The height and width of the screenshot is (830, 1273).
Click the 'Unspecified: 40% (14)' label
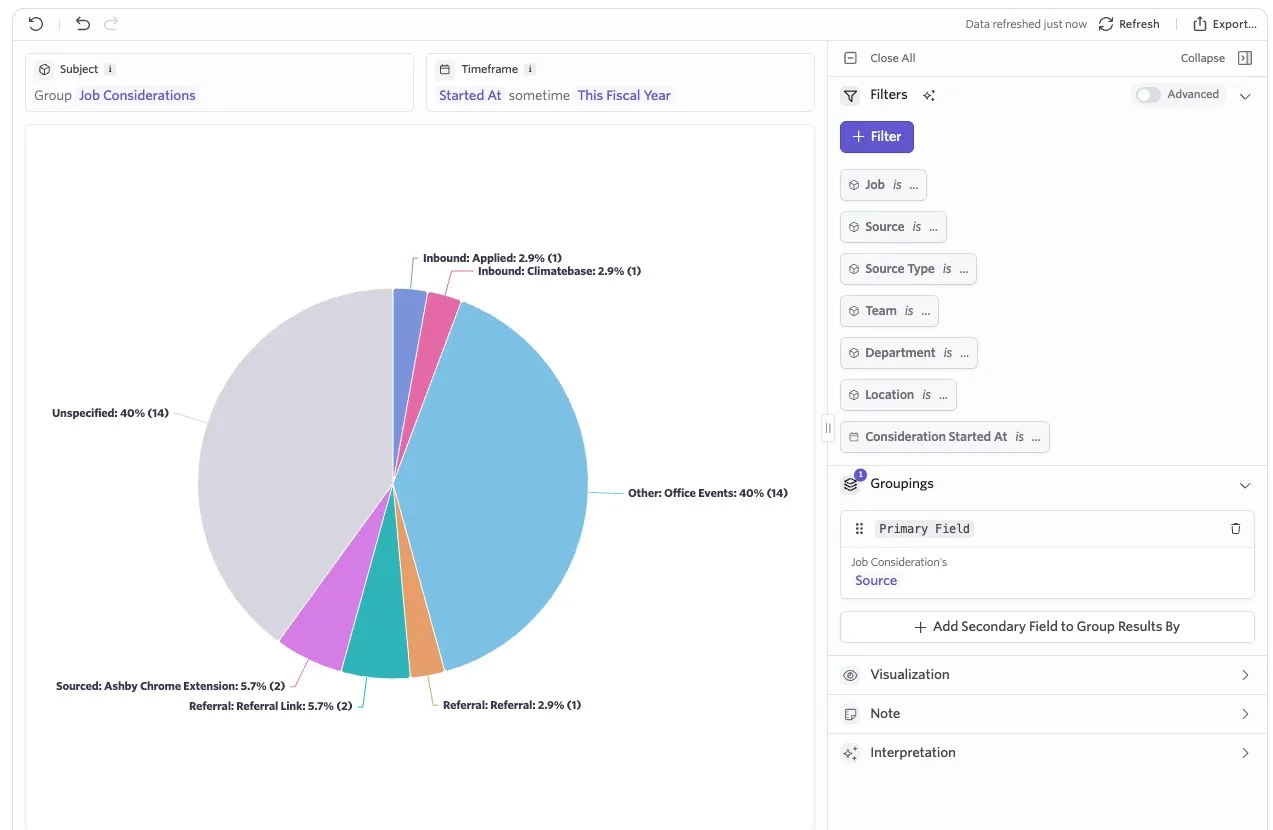tap(110, 413)
